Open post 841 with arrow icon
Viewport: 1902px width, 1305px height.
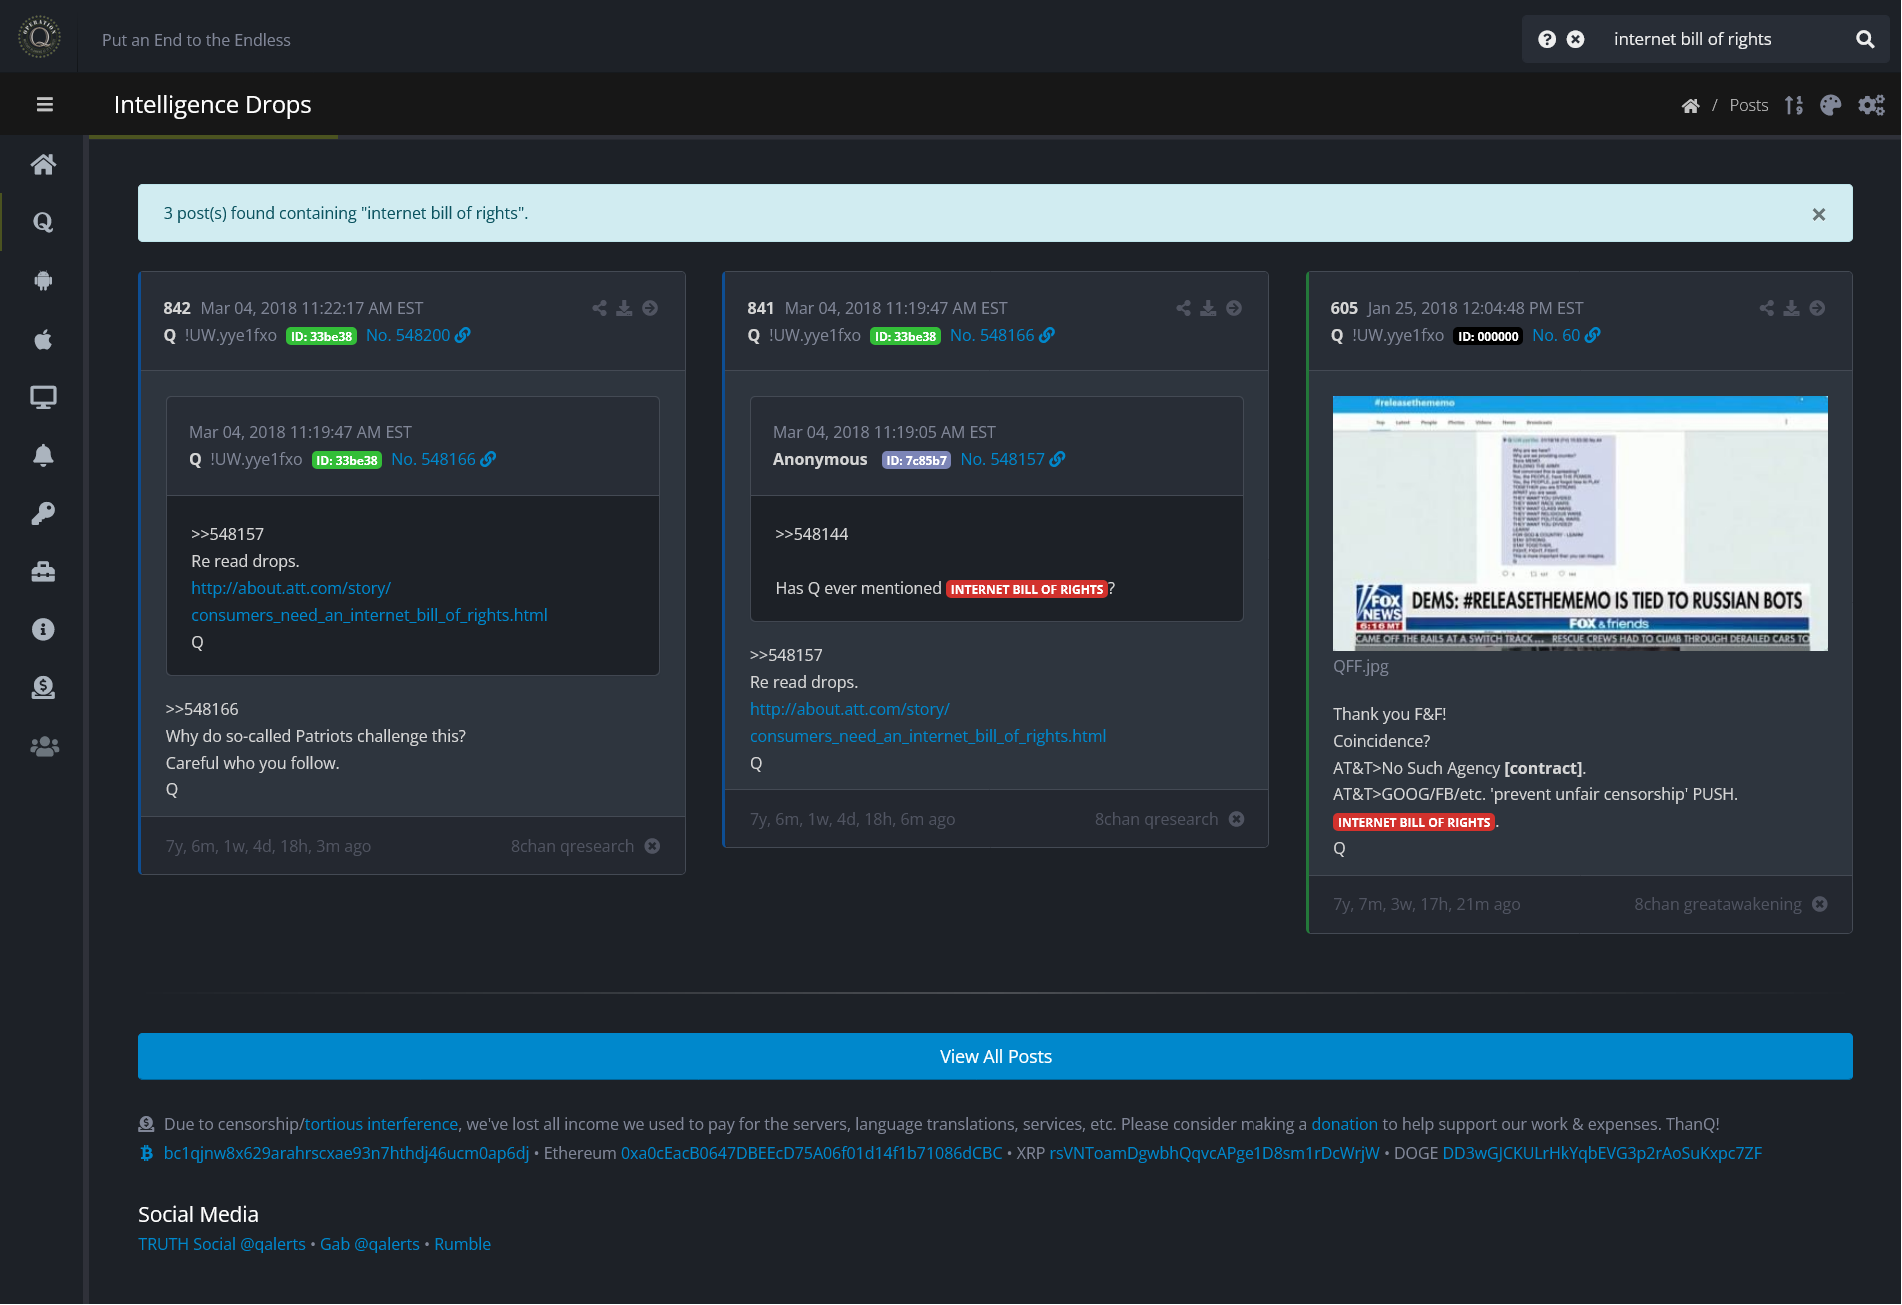(1234, 308)
